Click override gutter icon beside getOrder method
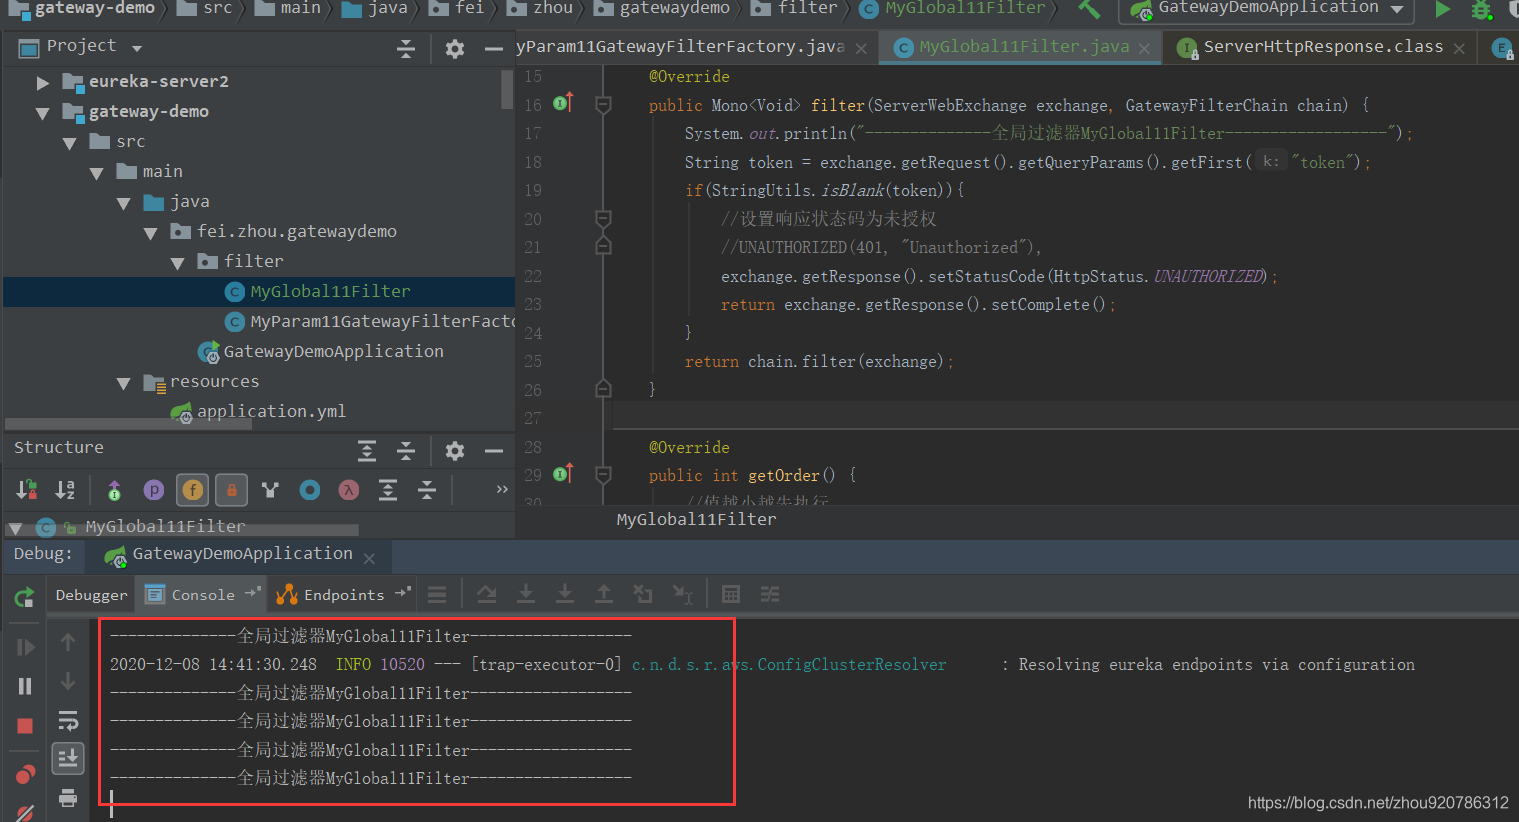1519x822 pixels. coord(563,472)
